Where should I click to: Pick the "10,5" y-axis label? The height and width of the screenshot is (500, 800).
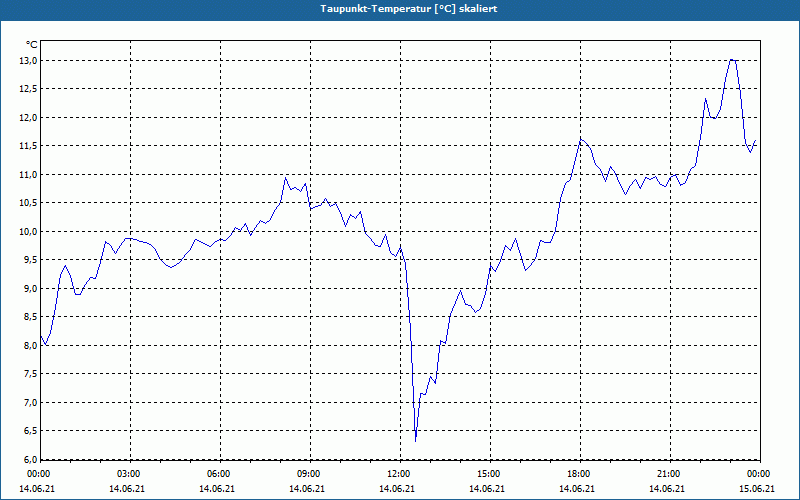point(29,203)
